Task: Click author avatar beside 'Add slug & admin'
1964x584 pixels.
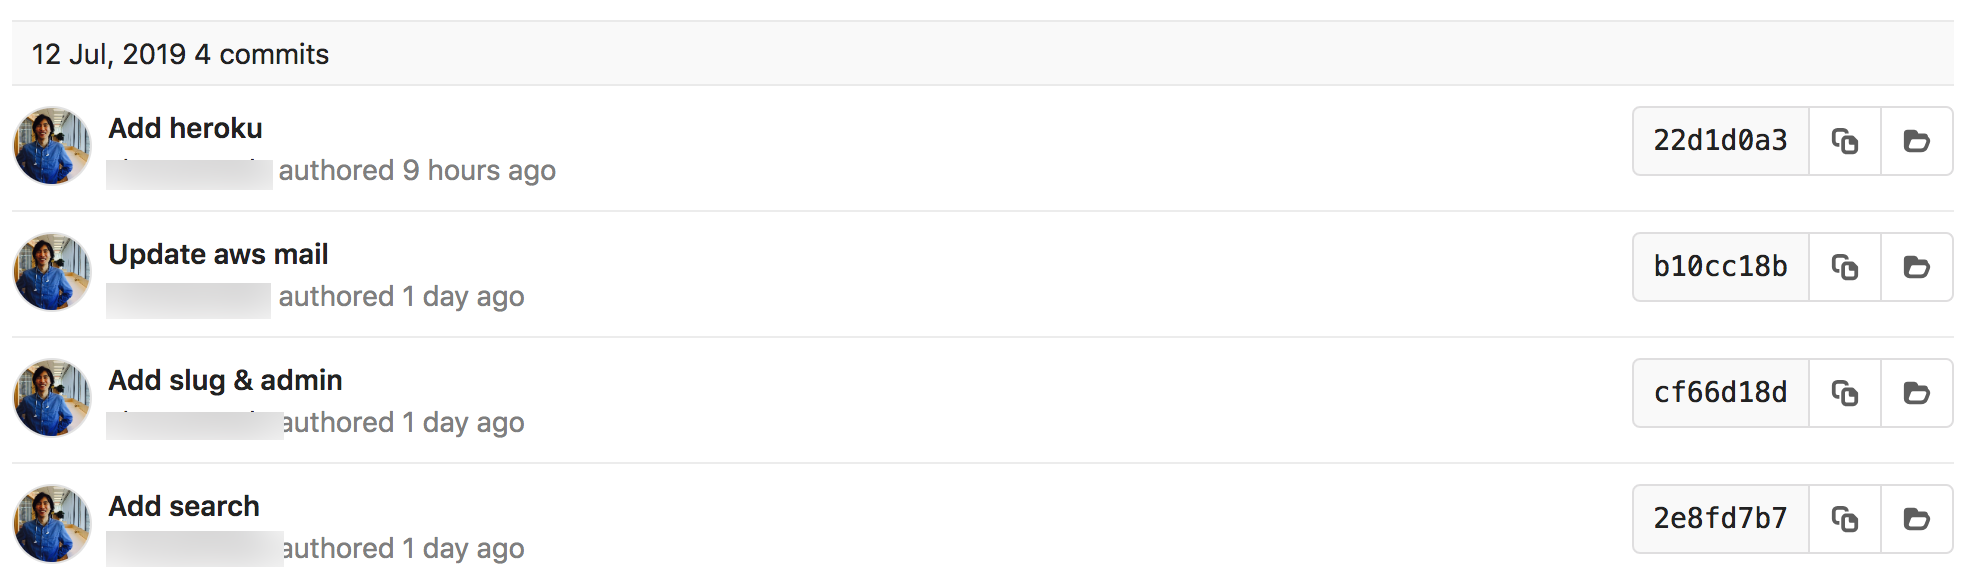Action: 52,398
